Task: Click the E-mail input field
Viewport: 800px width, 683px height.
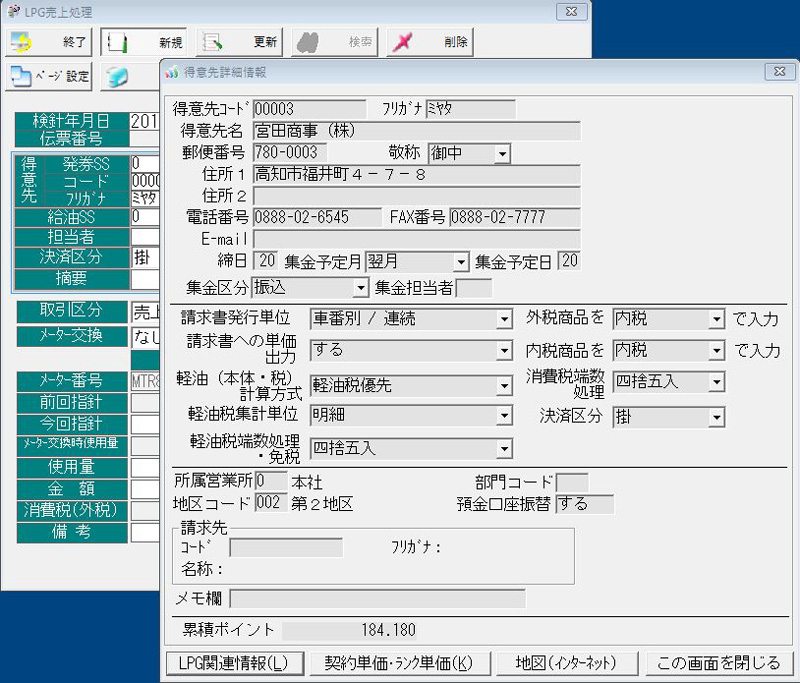Action: pos(416,239)
